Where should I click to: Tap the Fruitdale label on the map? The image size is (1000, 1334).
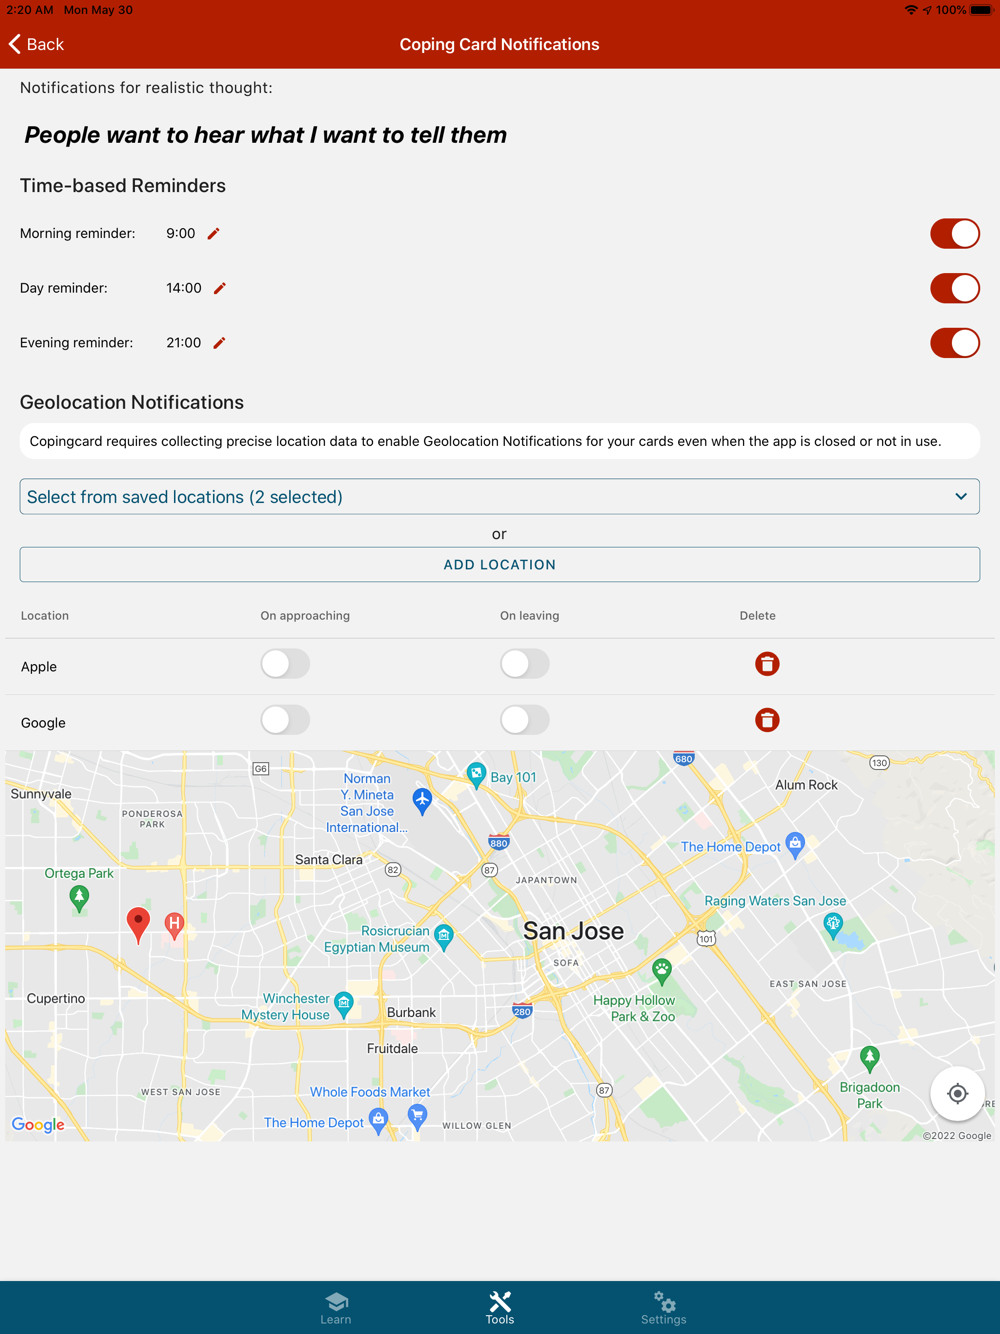coord(392,1049)
